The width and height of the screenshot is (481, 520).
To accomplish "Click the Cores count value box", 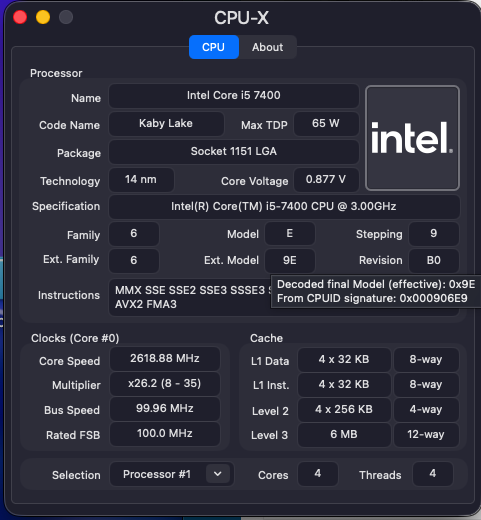I will pos(318,474).
